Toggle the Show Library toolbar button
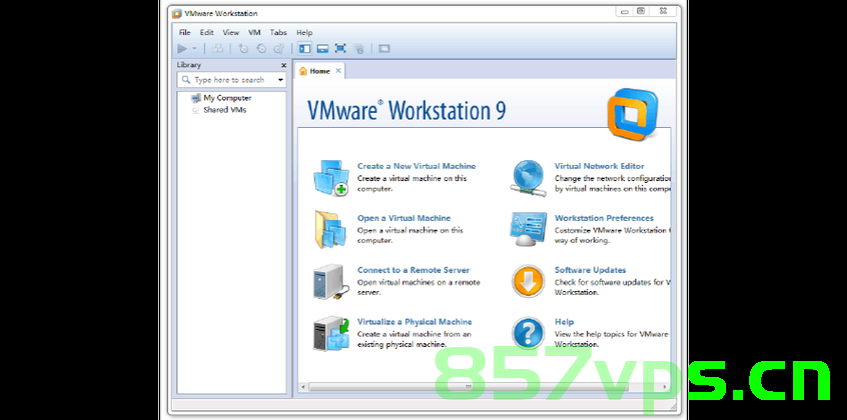Image resolution: width=847 pixels, height=420 pixels. [x=305, y=49]
